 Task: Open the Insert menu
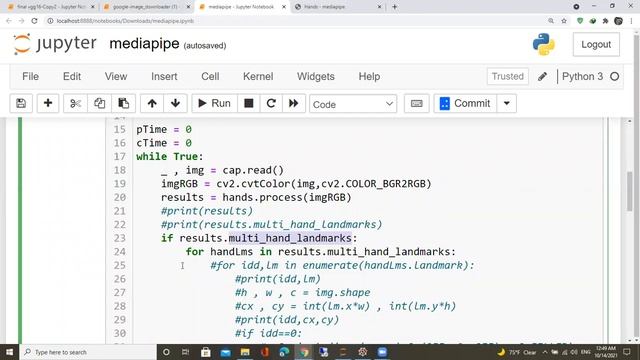[164, 76]
